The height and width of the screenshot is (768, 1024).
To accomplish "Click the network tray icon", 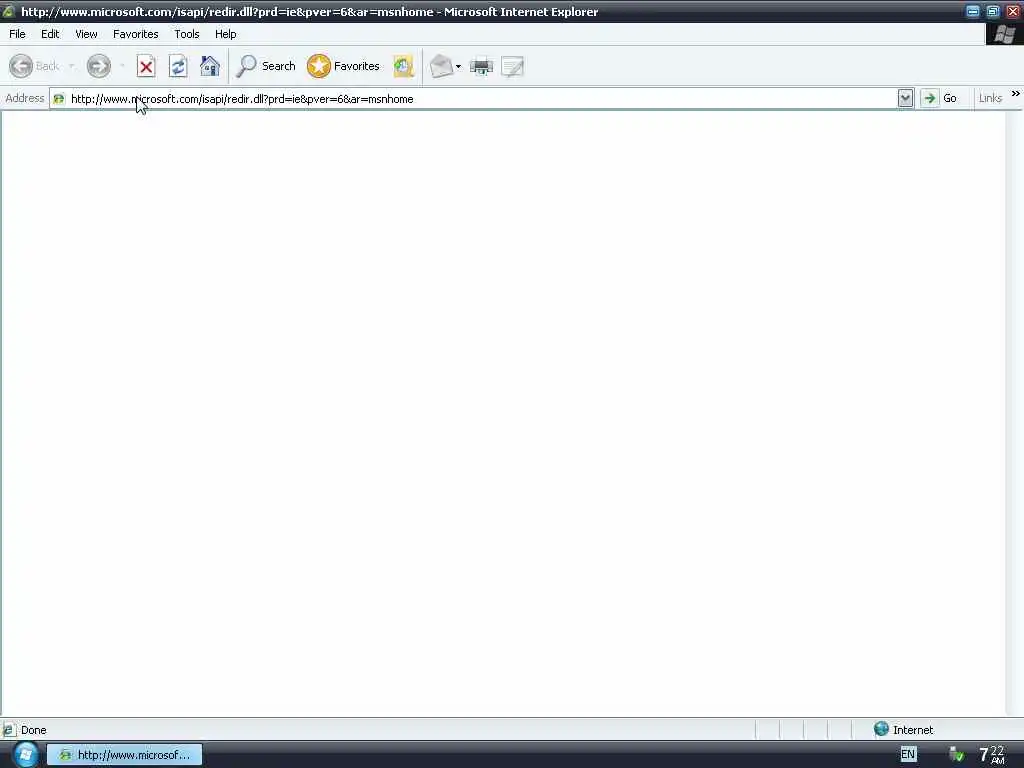I will [957, 754].
